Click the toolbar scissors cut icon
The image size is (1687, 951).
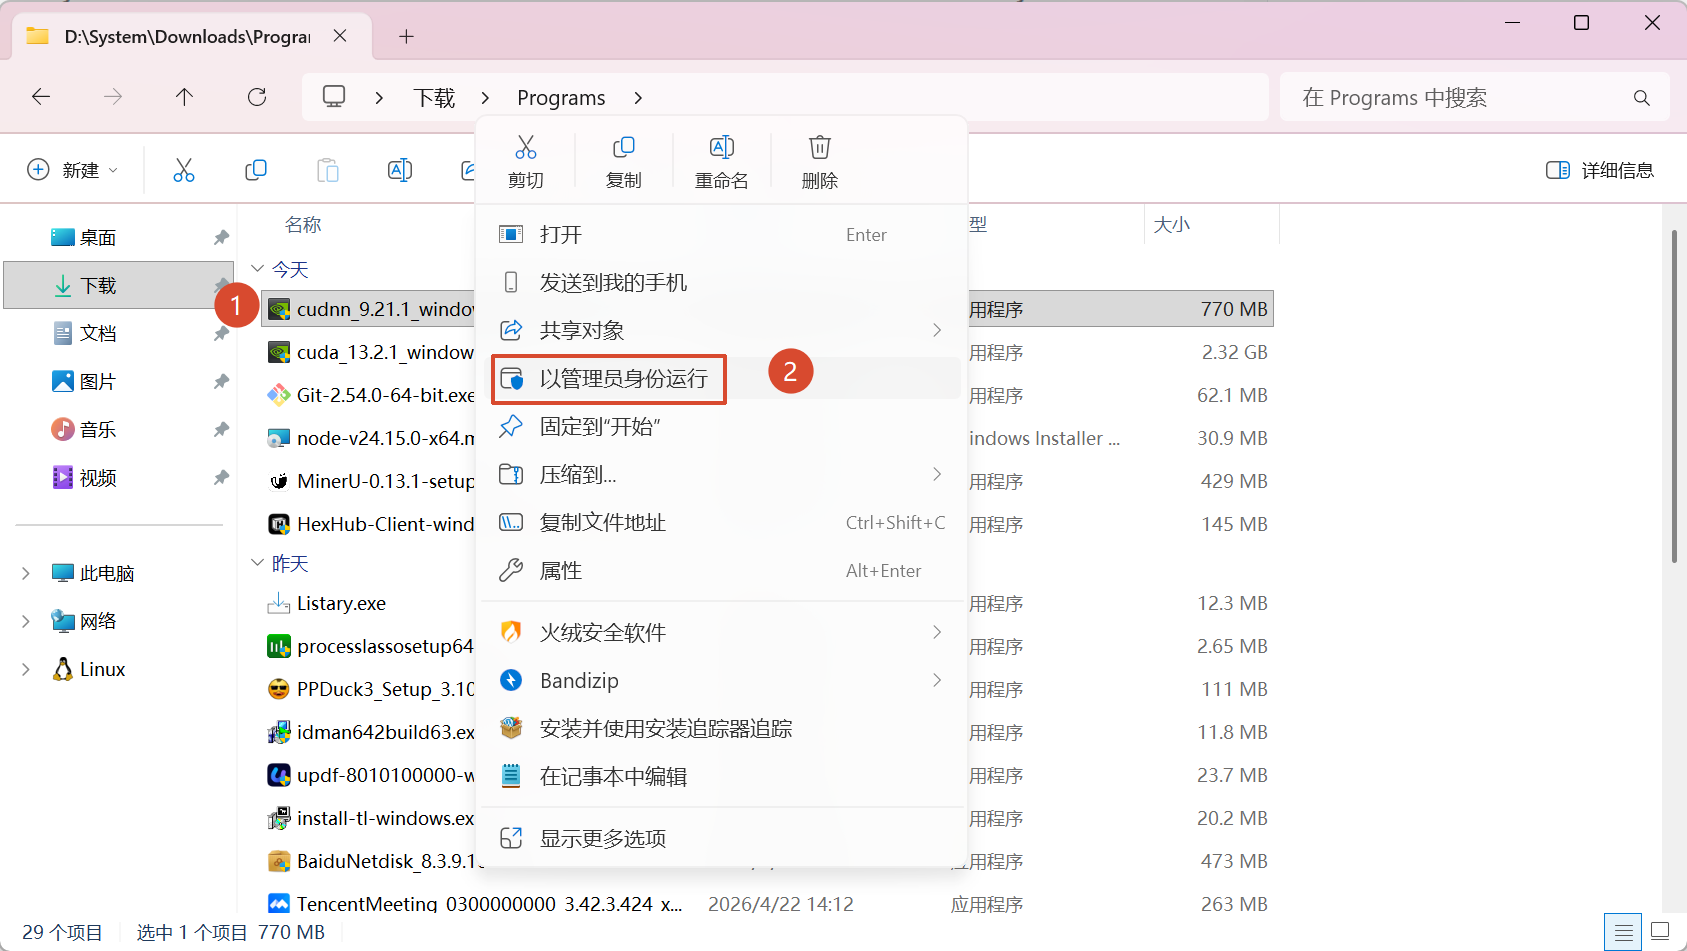point(184,170)
